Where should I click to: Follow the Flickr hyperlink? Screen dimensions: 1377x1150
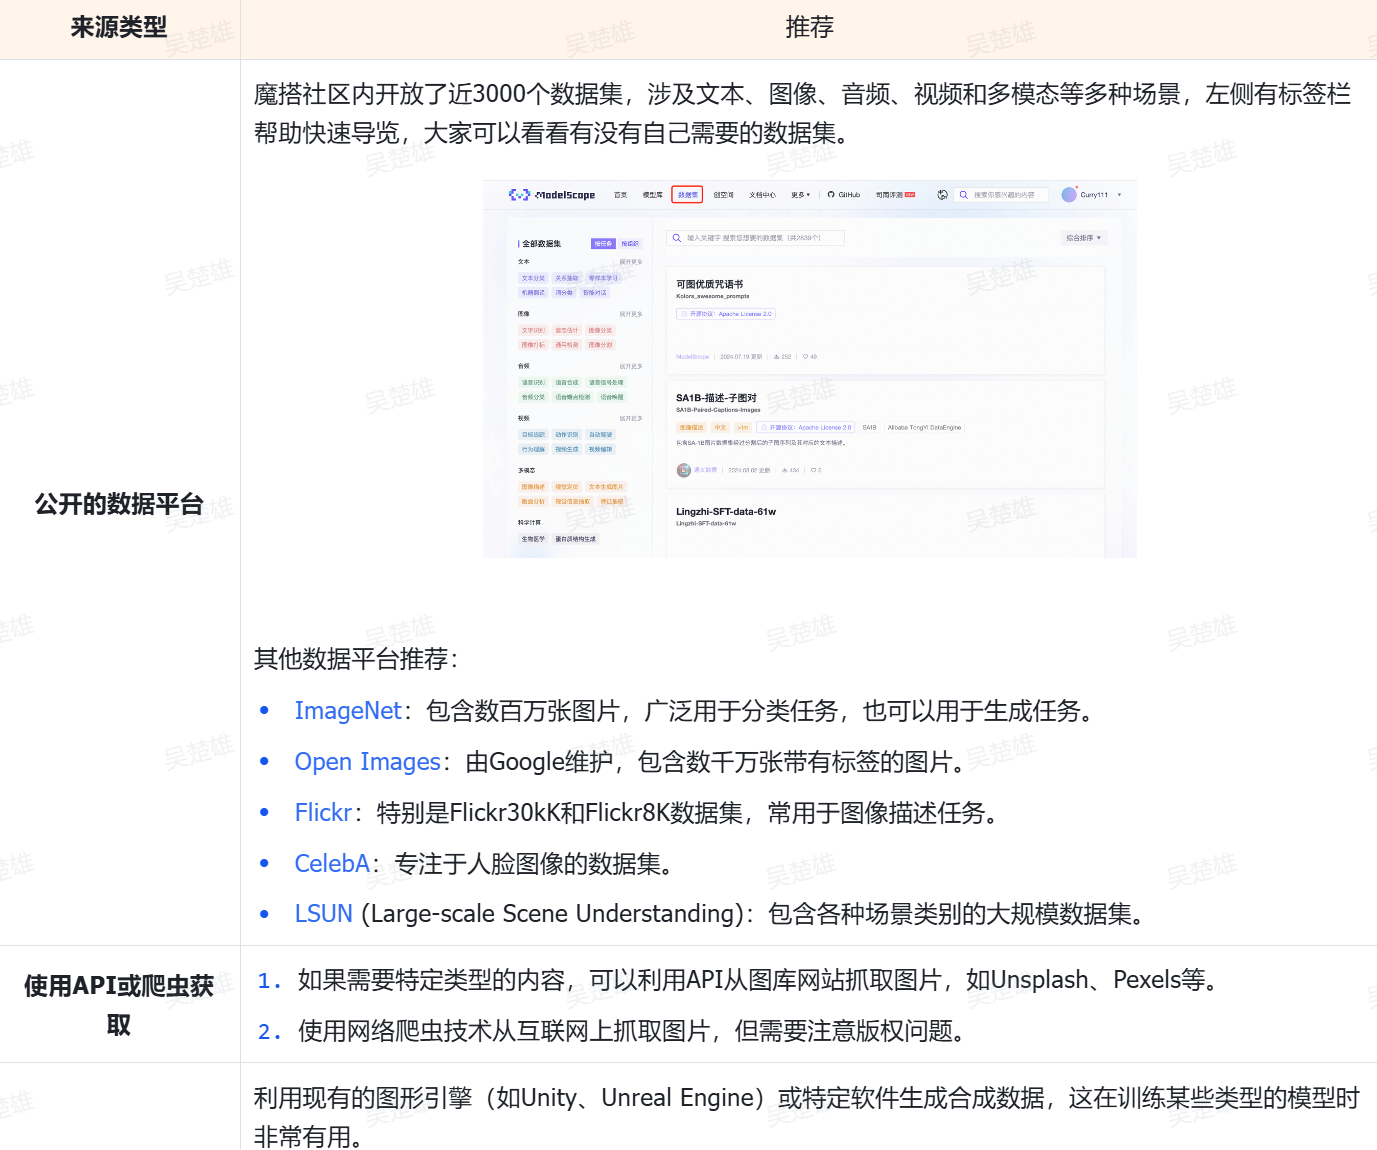click(323, 813)
